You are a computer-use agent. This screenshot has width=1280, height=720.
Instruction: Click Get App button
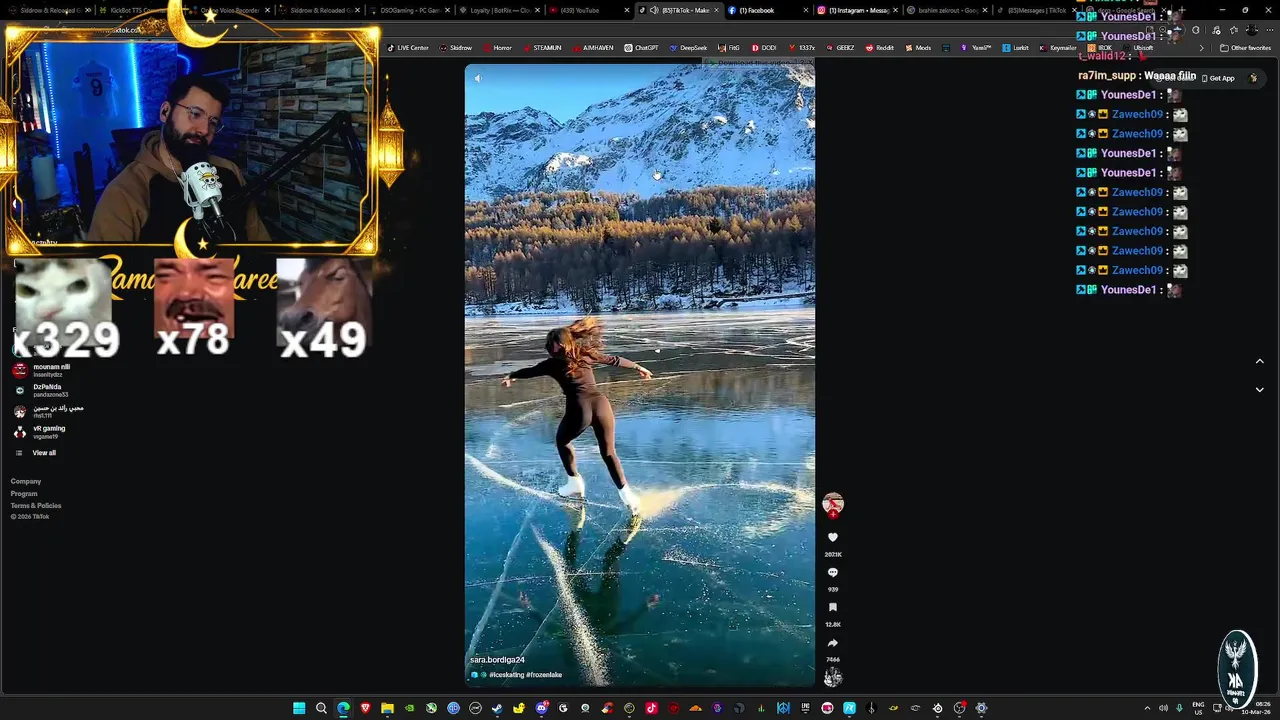tap(1218, 78)
